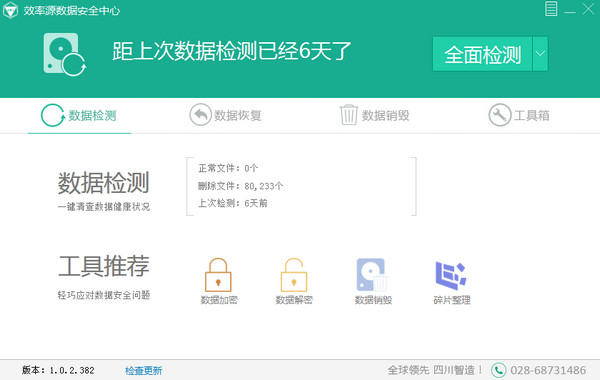
Task: Switch to the 数据检测 tab
Action: [x=79, y=115]
